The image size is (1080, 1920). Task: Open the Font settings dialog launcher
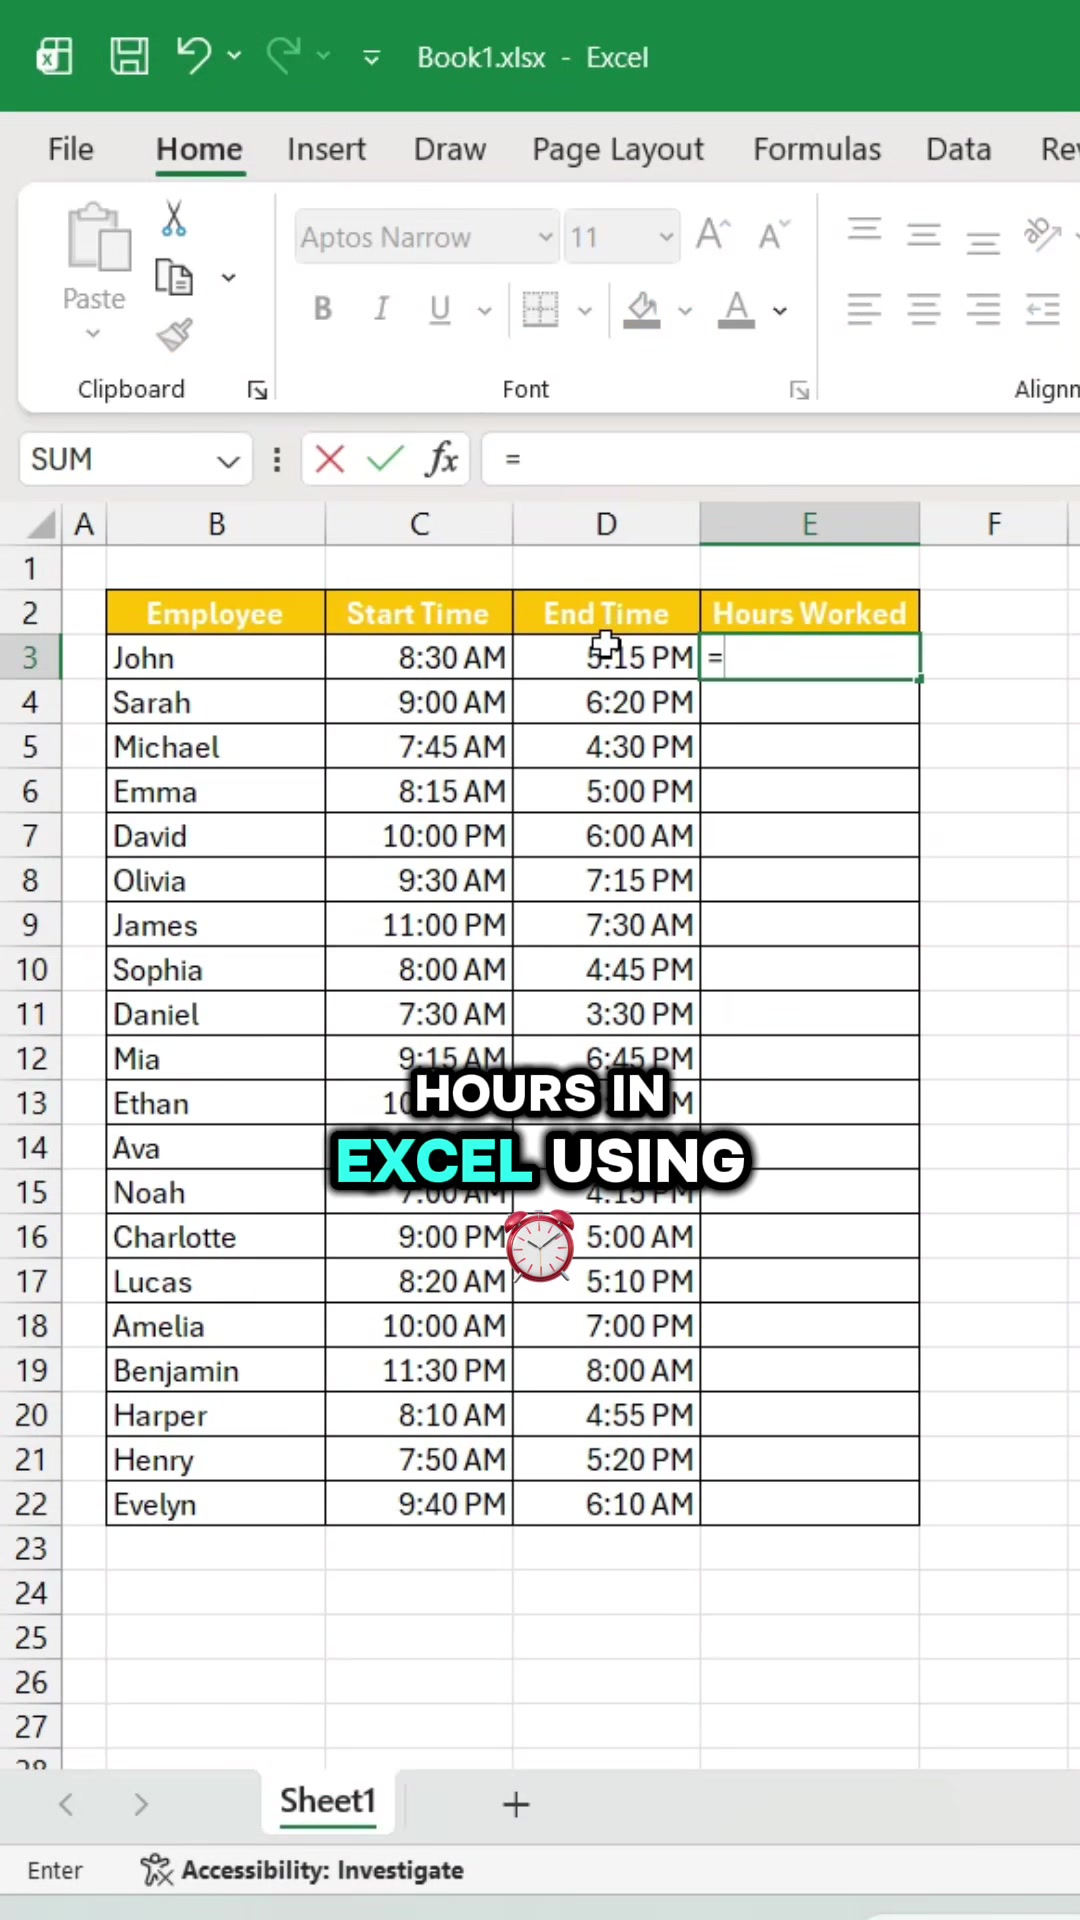[x=799, y=390]
